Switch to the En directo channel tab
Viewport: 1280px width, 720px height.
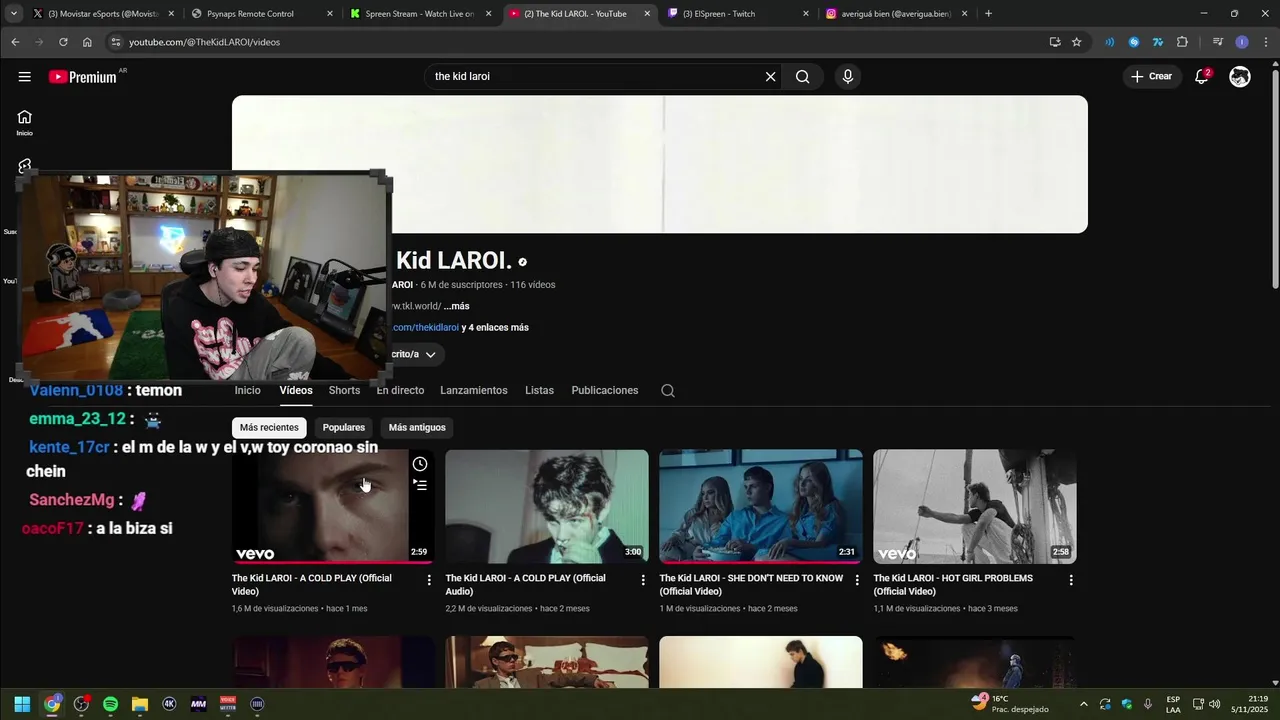coord(400,391)
